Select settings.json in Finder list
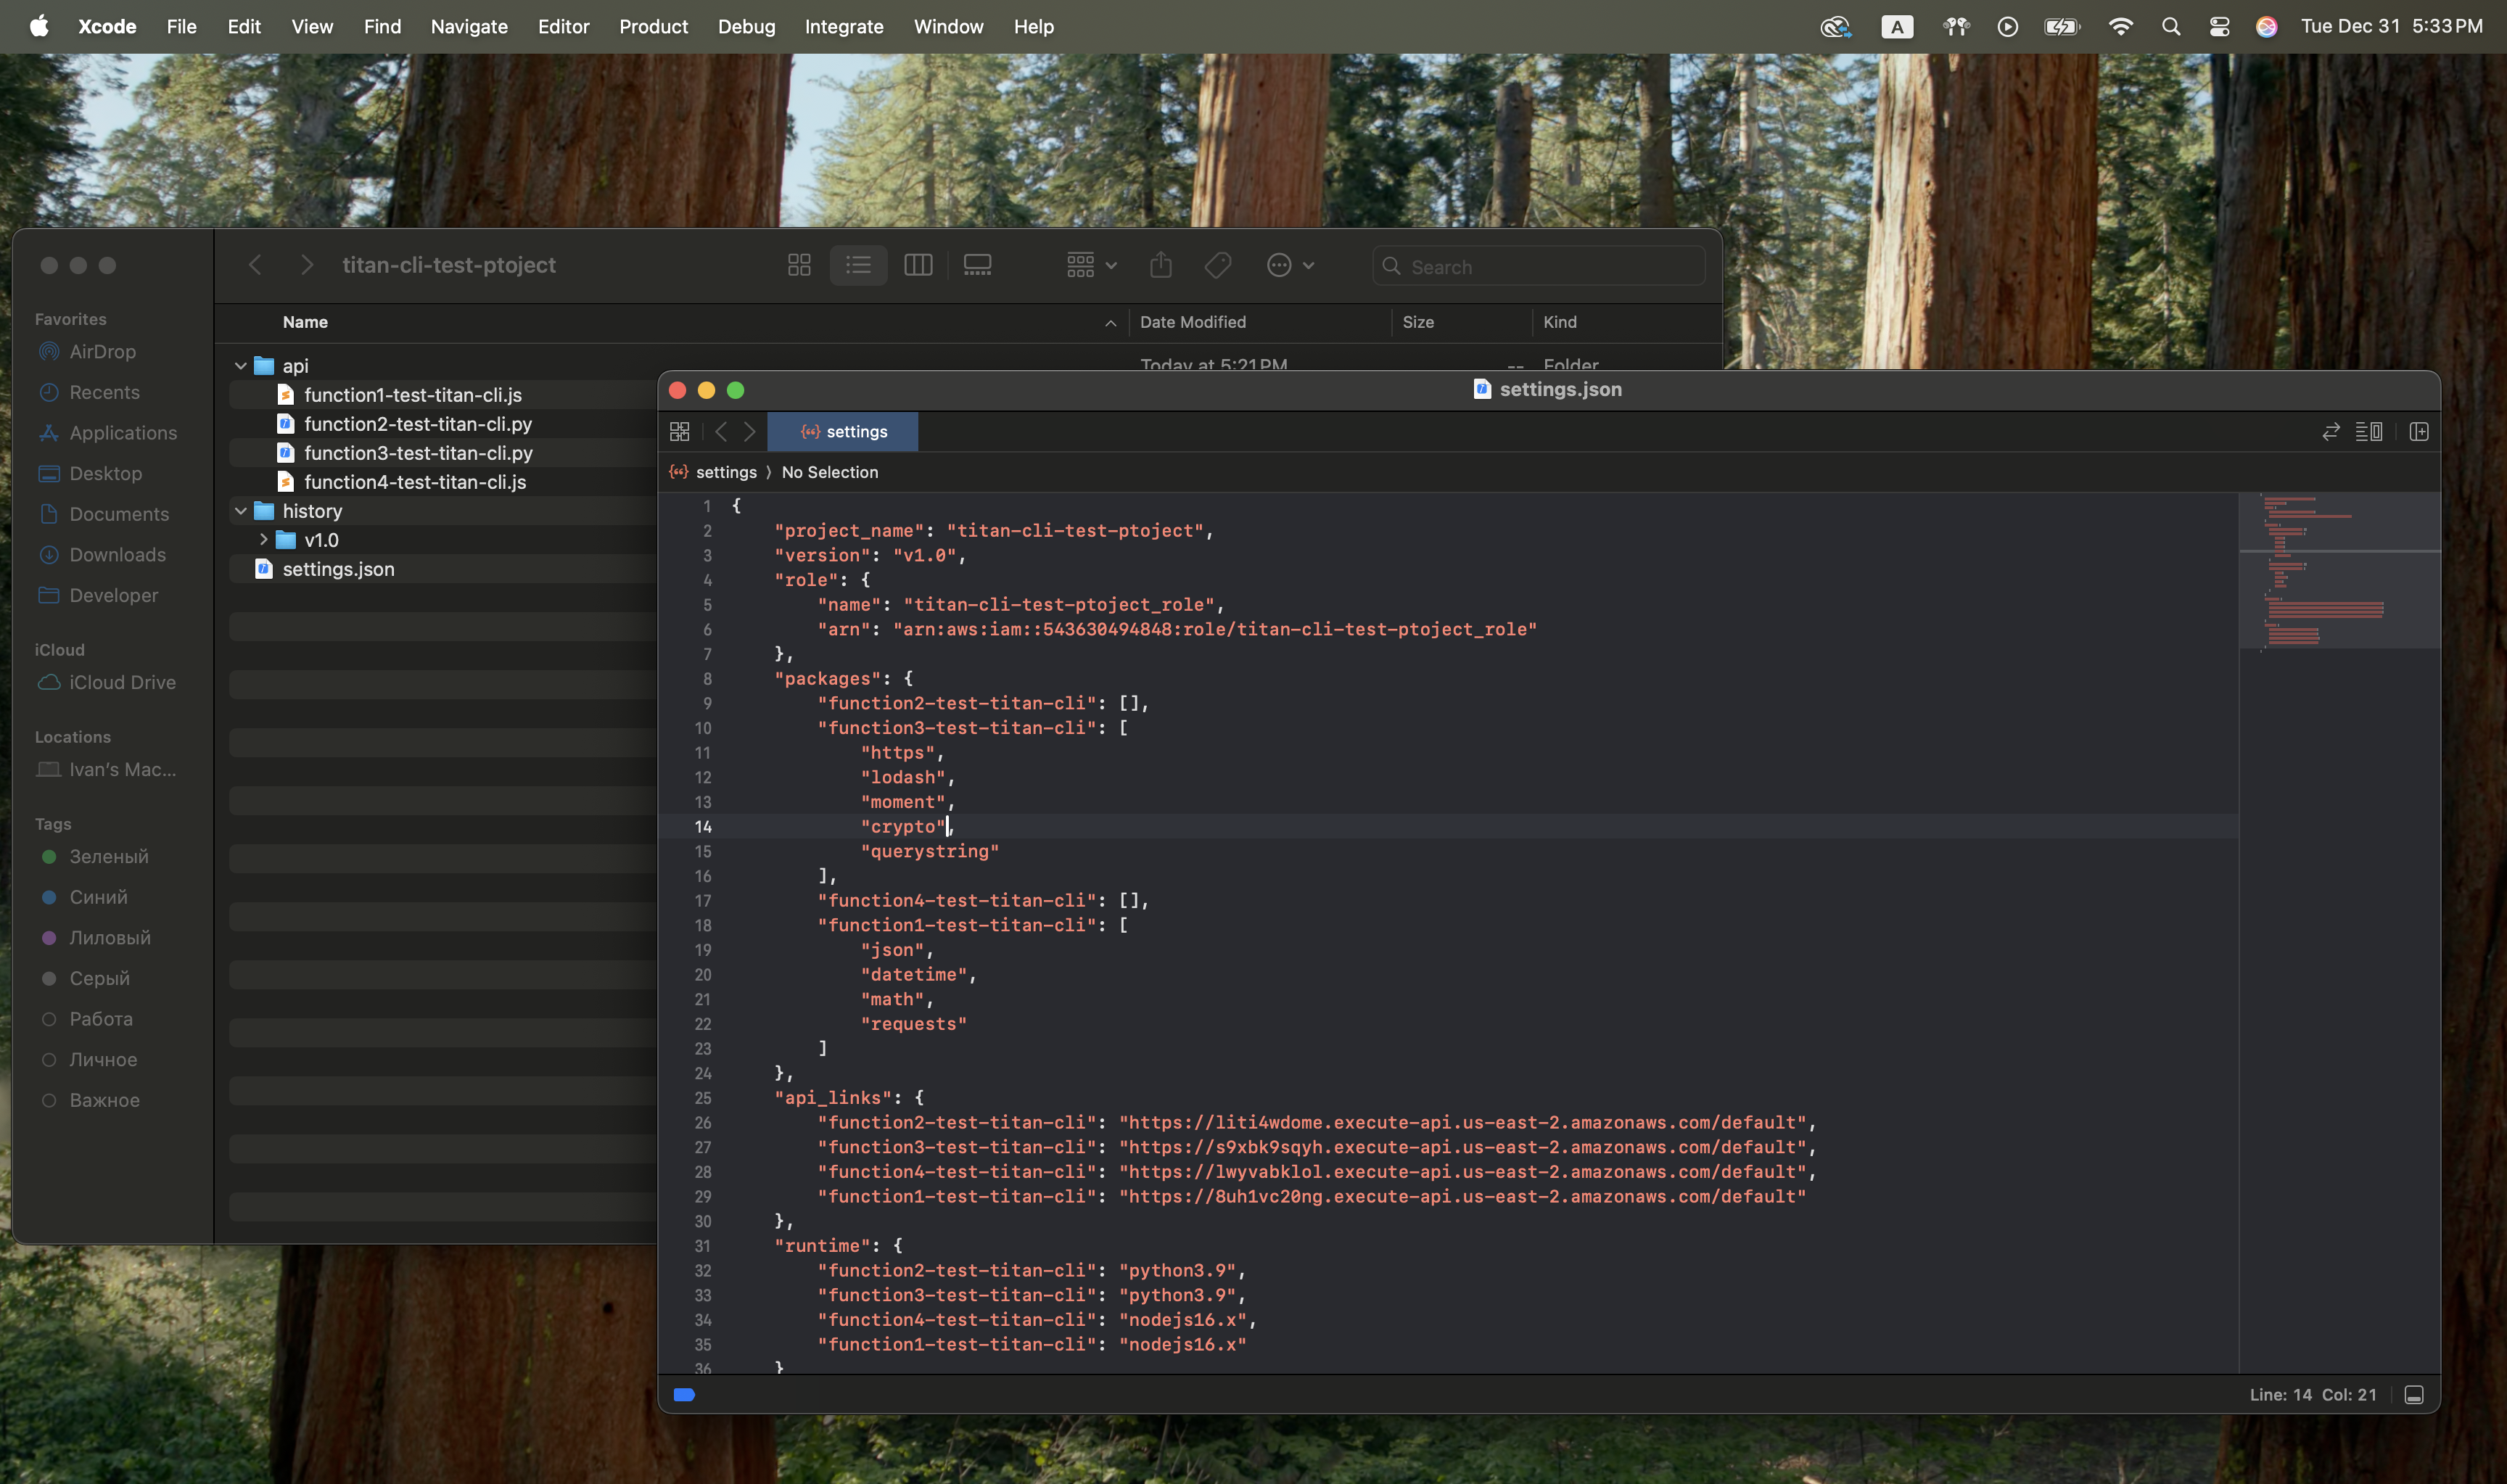The image size is (2507, 1484). [x=338, y=569]
